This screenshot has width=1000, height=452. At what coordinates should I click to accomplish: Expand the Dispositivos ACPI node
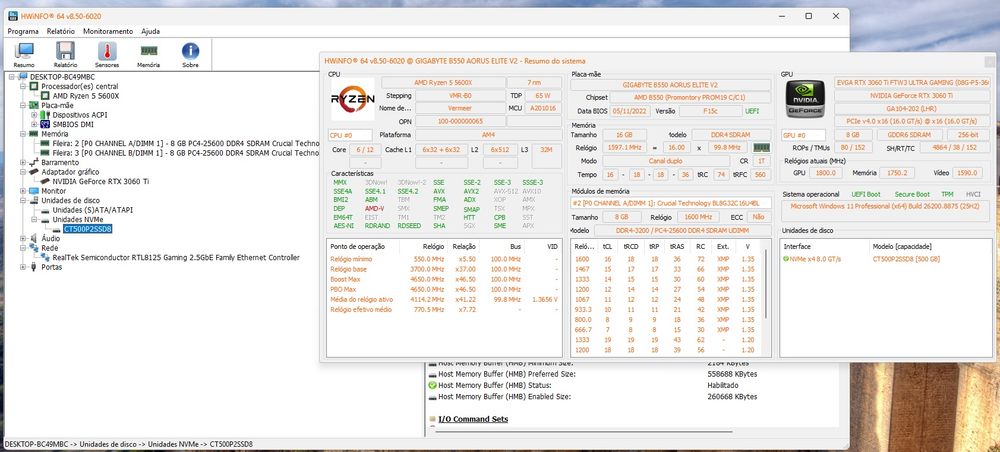pyautogui.click(x=34, y=115)
